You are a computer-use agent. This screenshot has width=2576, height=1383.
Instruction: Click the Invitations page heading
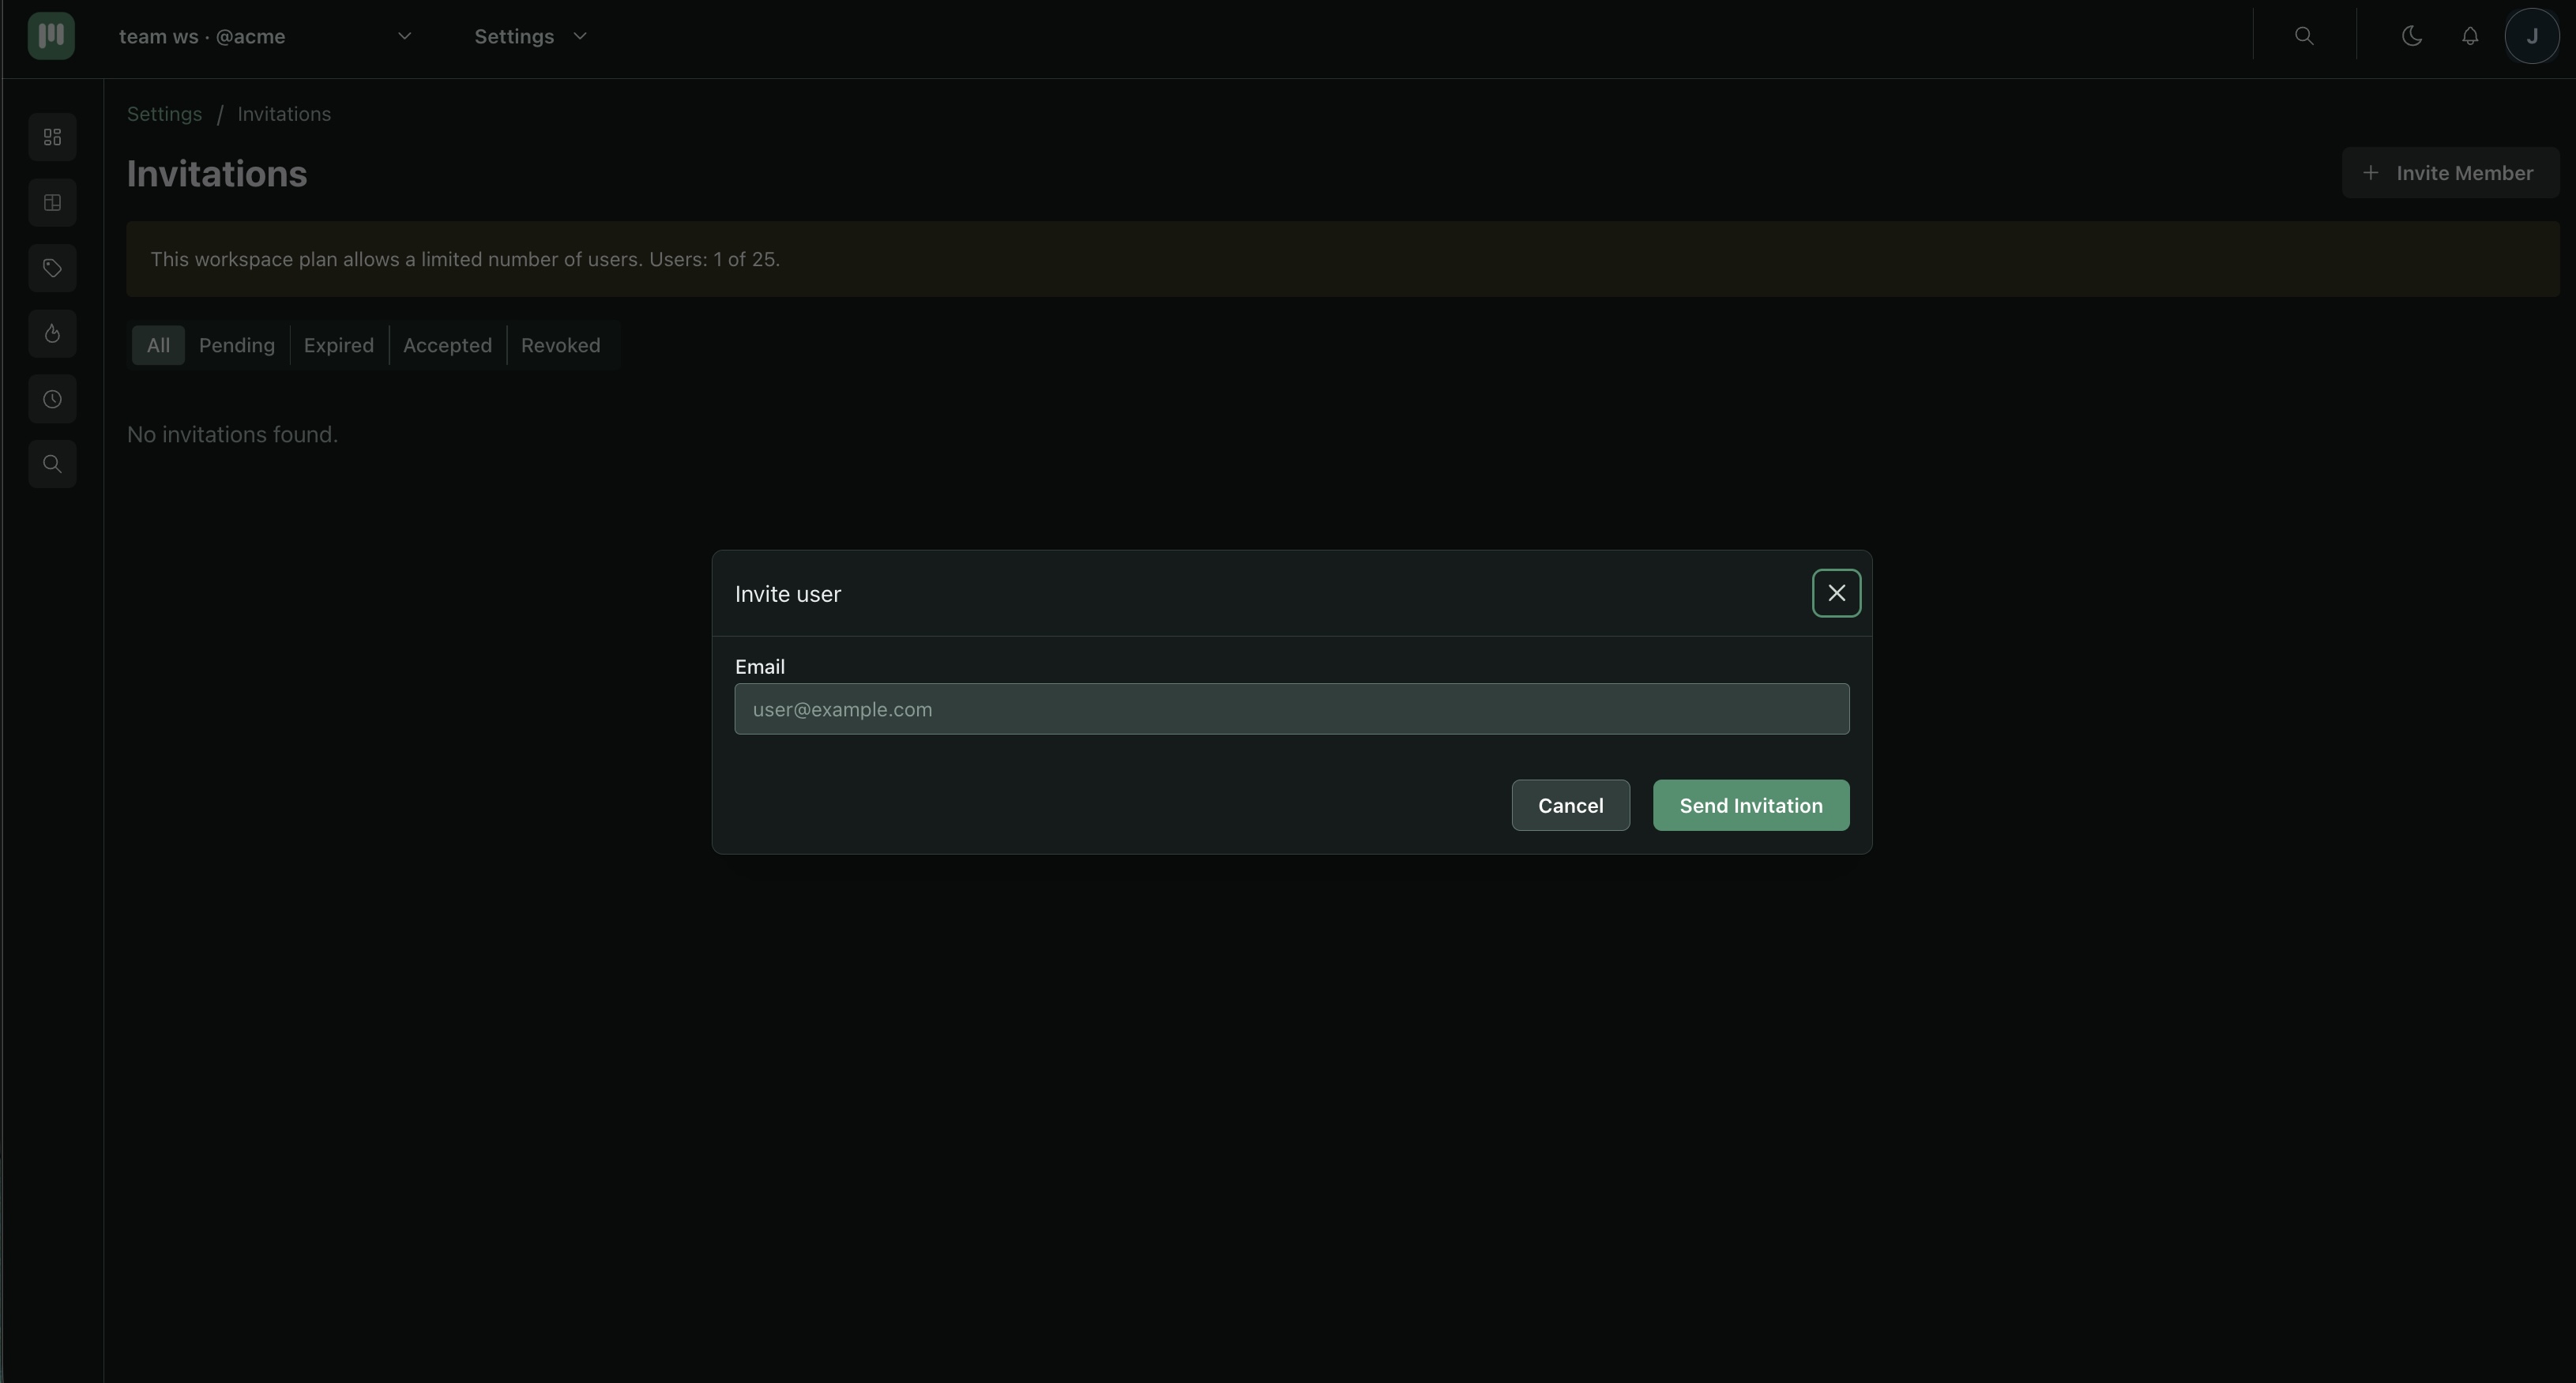pyautogui.click(x=217, y=174)
